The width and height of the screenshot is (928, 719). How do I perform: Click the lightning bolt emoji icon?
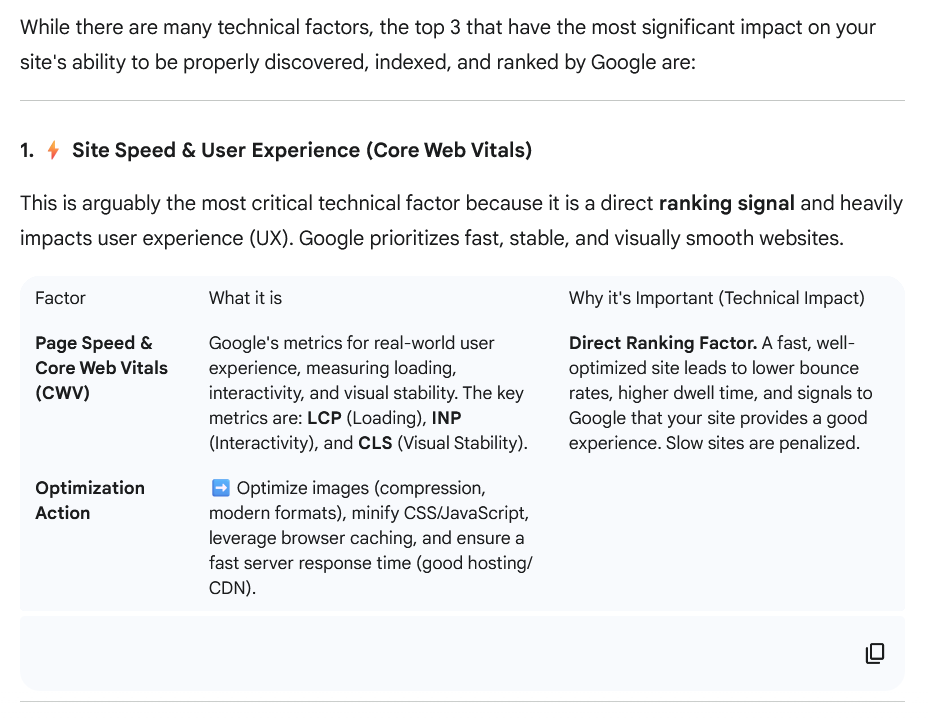[53, 151]
